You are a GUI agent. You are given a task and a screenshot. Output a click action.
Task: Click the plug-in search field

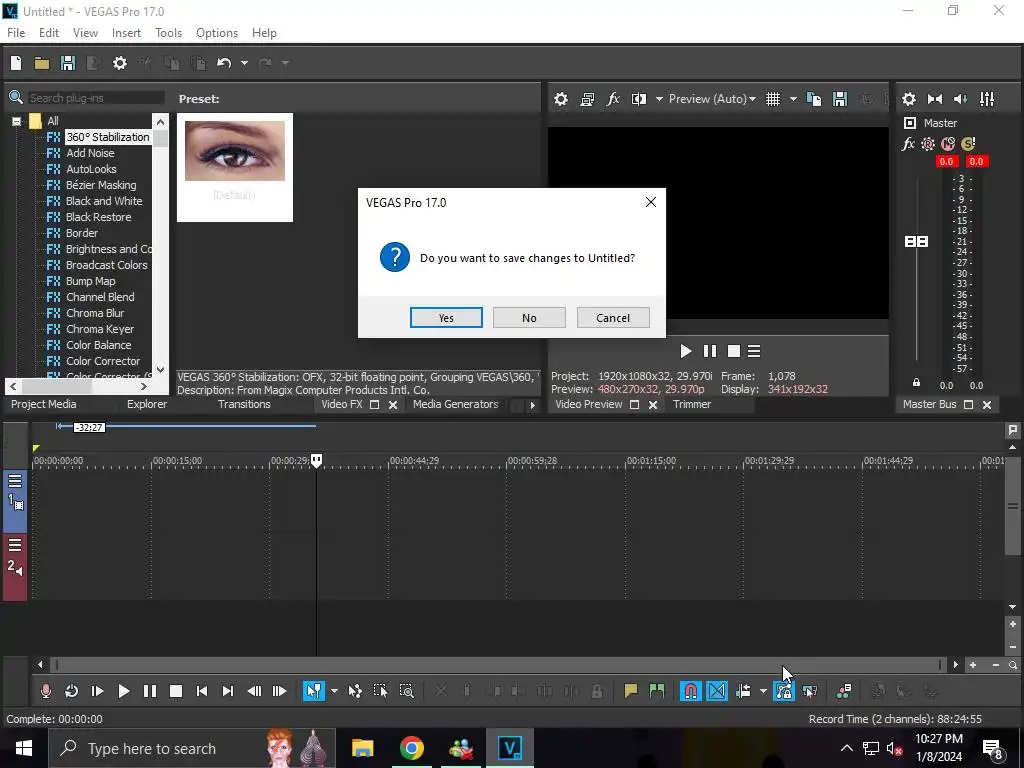(95, 98)
